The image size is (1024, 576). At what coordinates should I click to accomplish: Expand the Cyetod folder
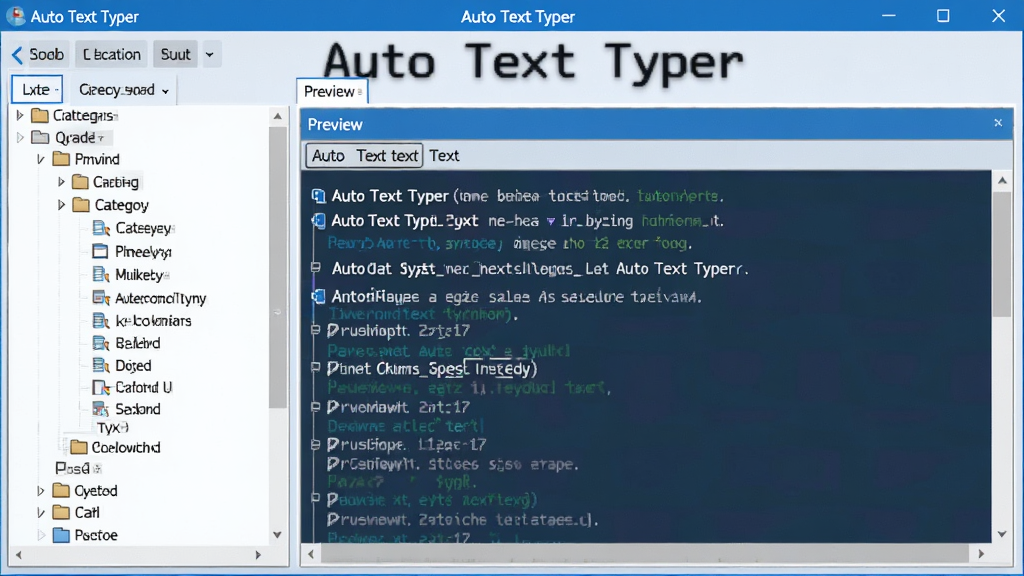pyautogui.click(x=41, y=490)
